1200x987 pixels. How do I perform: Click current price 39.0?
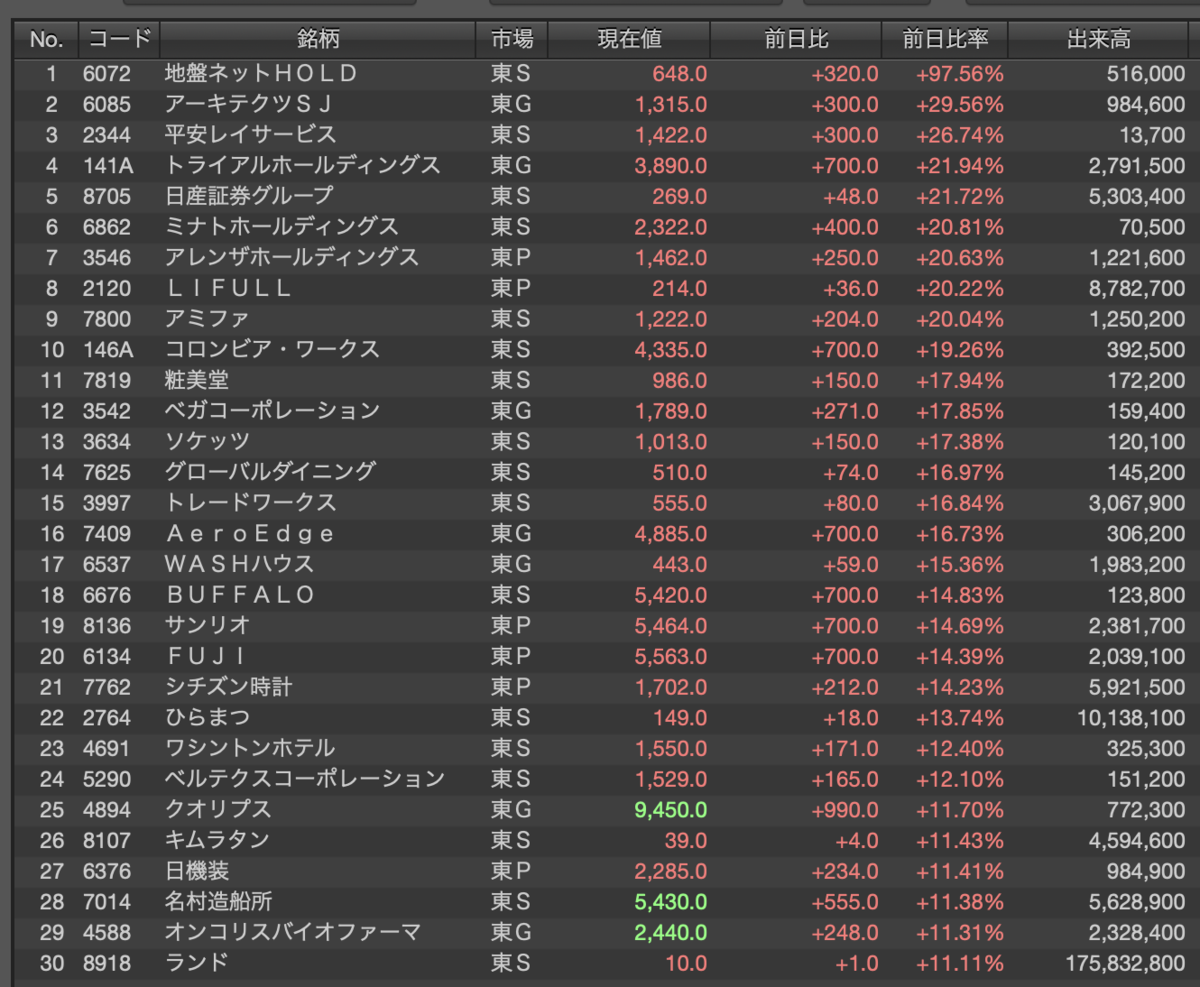tap(685, 840)
